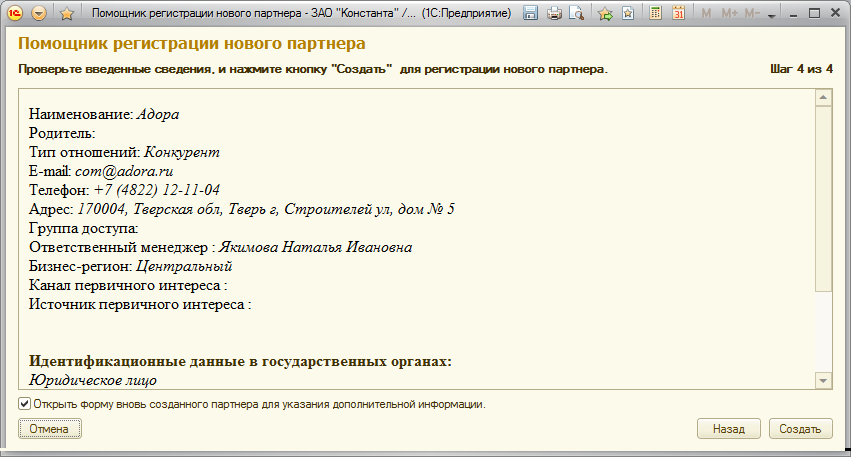Click the link bookmark page-with-star icon
Screen dimensions: 851x457
click(x=628, y=13)
